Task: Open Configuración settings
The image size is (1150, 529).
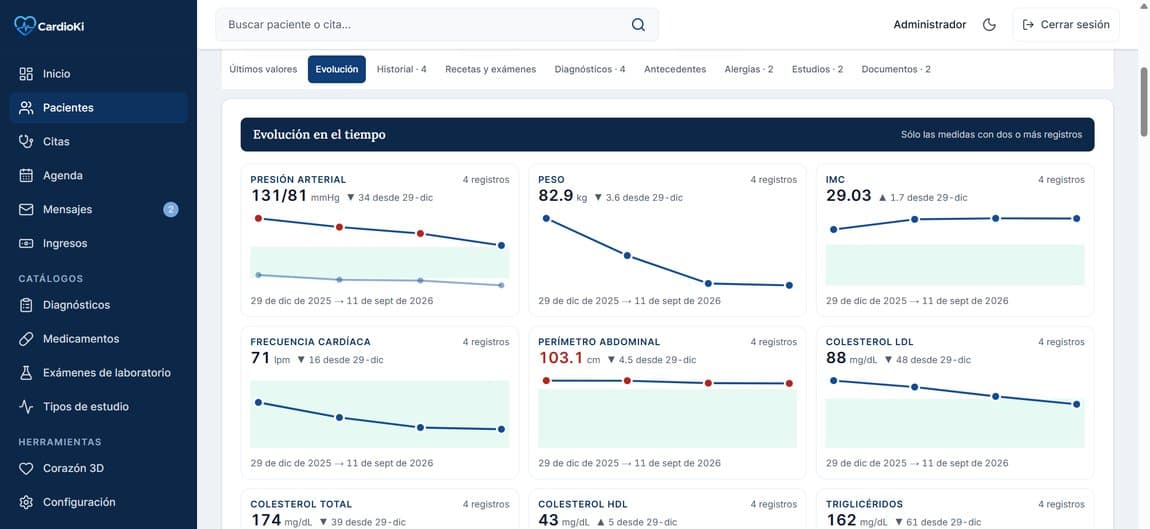Action: pos(99,502)
